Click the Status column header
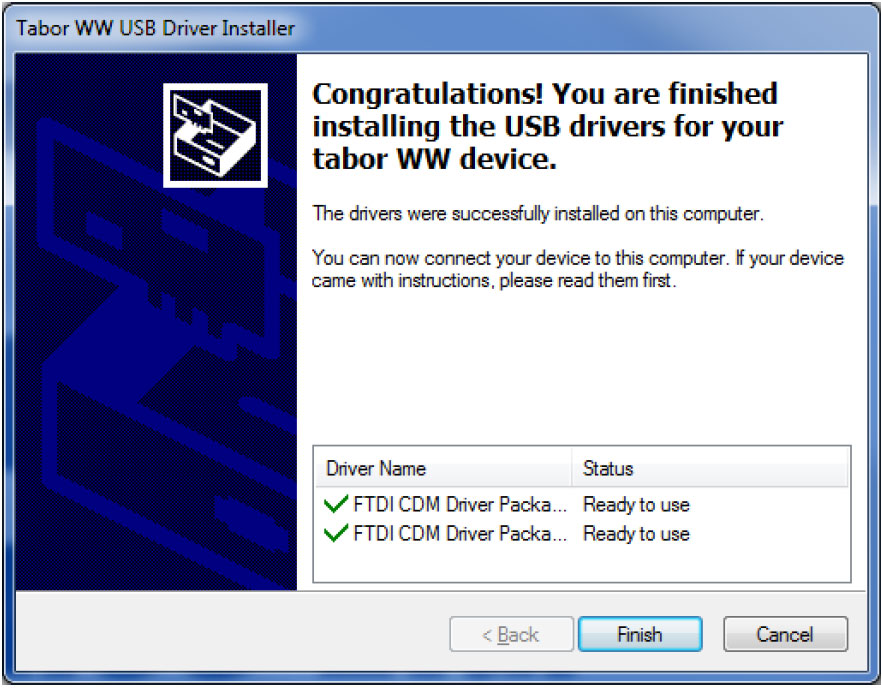 [608, 468]
